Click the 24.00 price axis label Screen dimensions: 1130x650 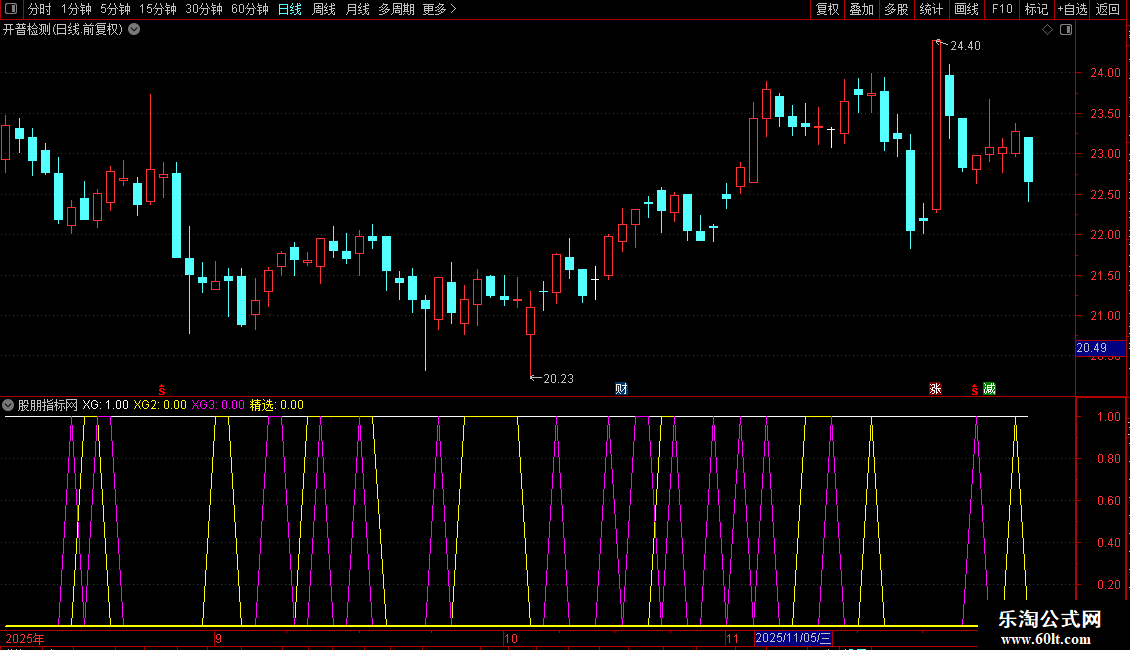click(1105, 73)
